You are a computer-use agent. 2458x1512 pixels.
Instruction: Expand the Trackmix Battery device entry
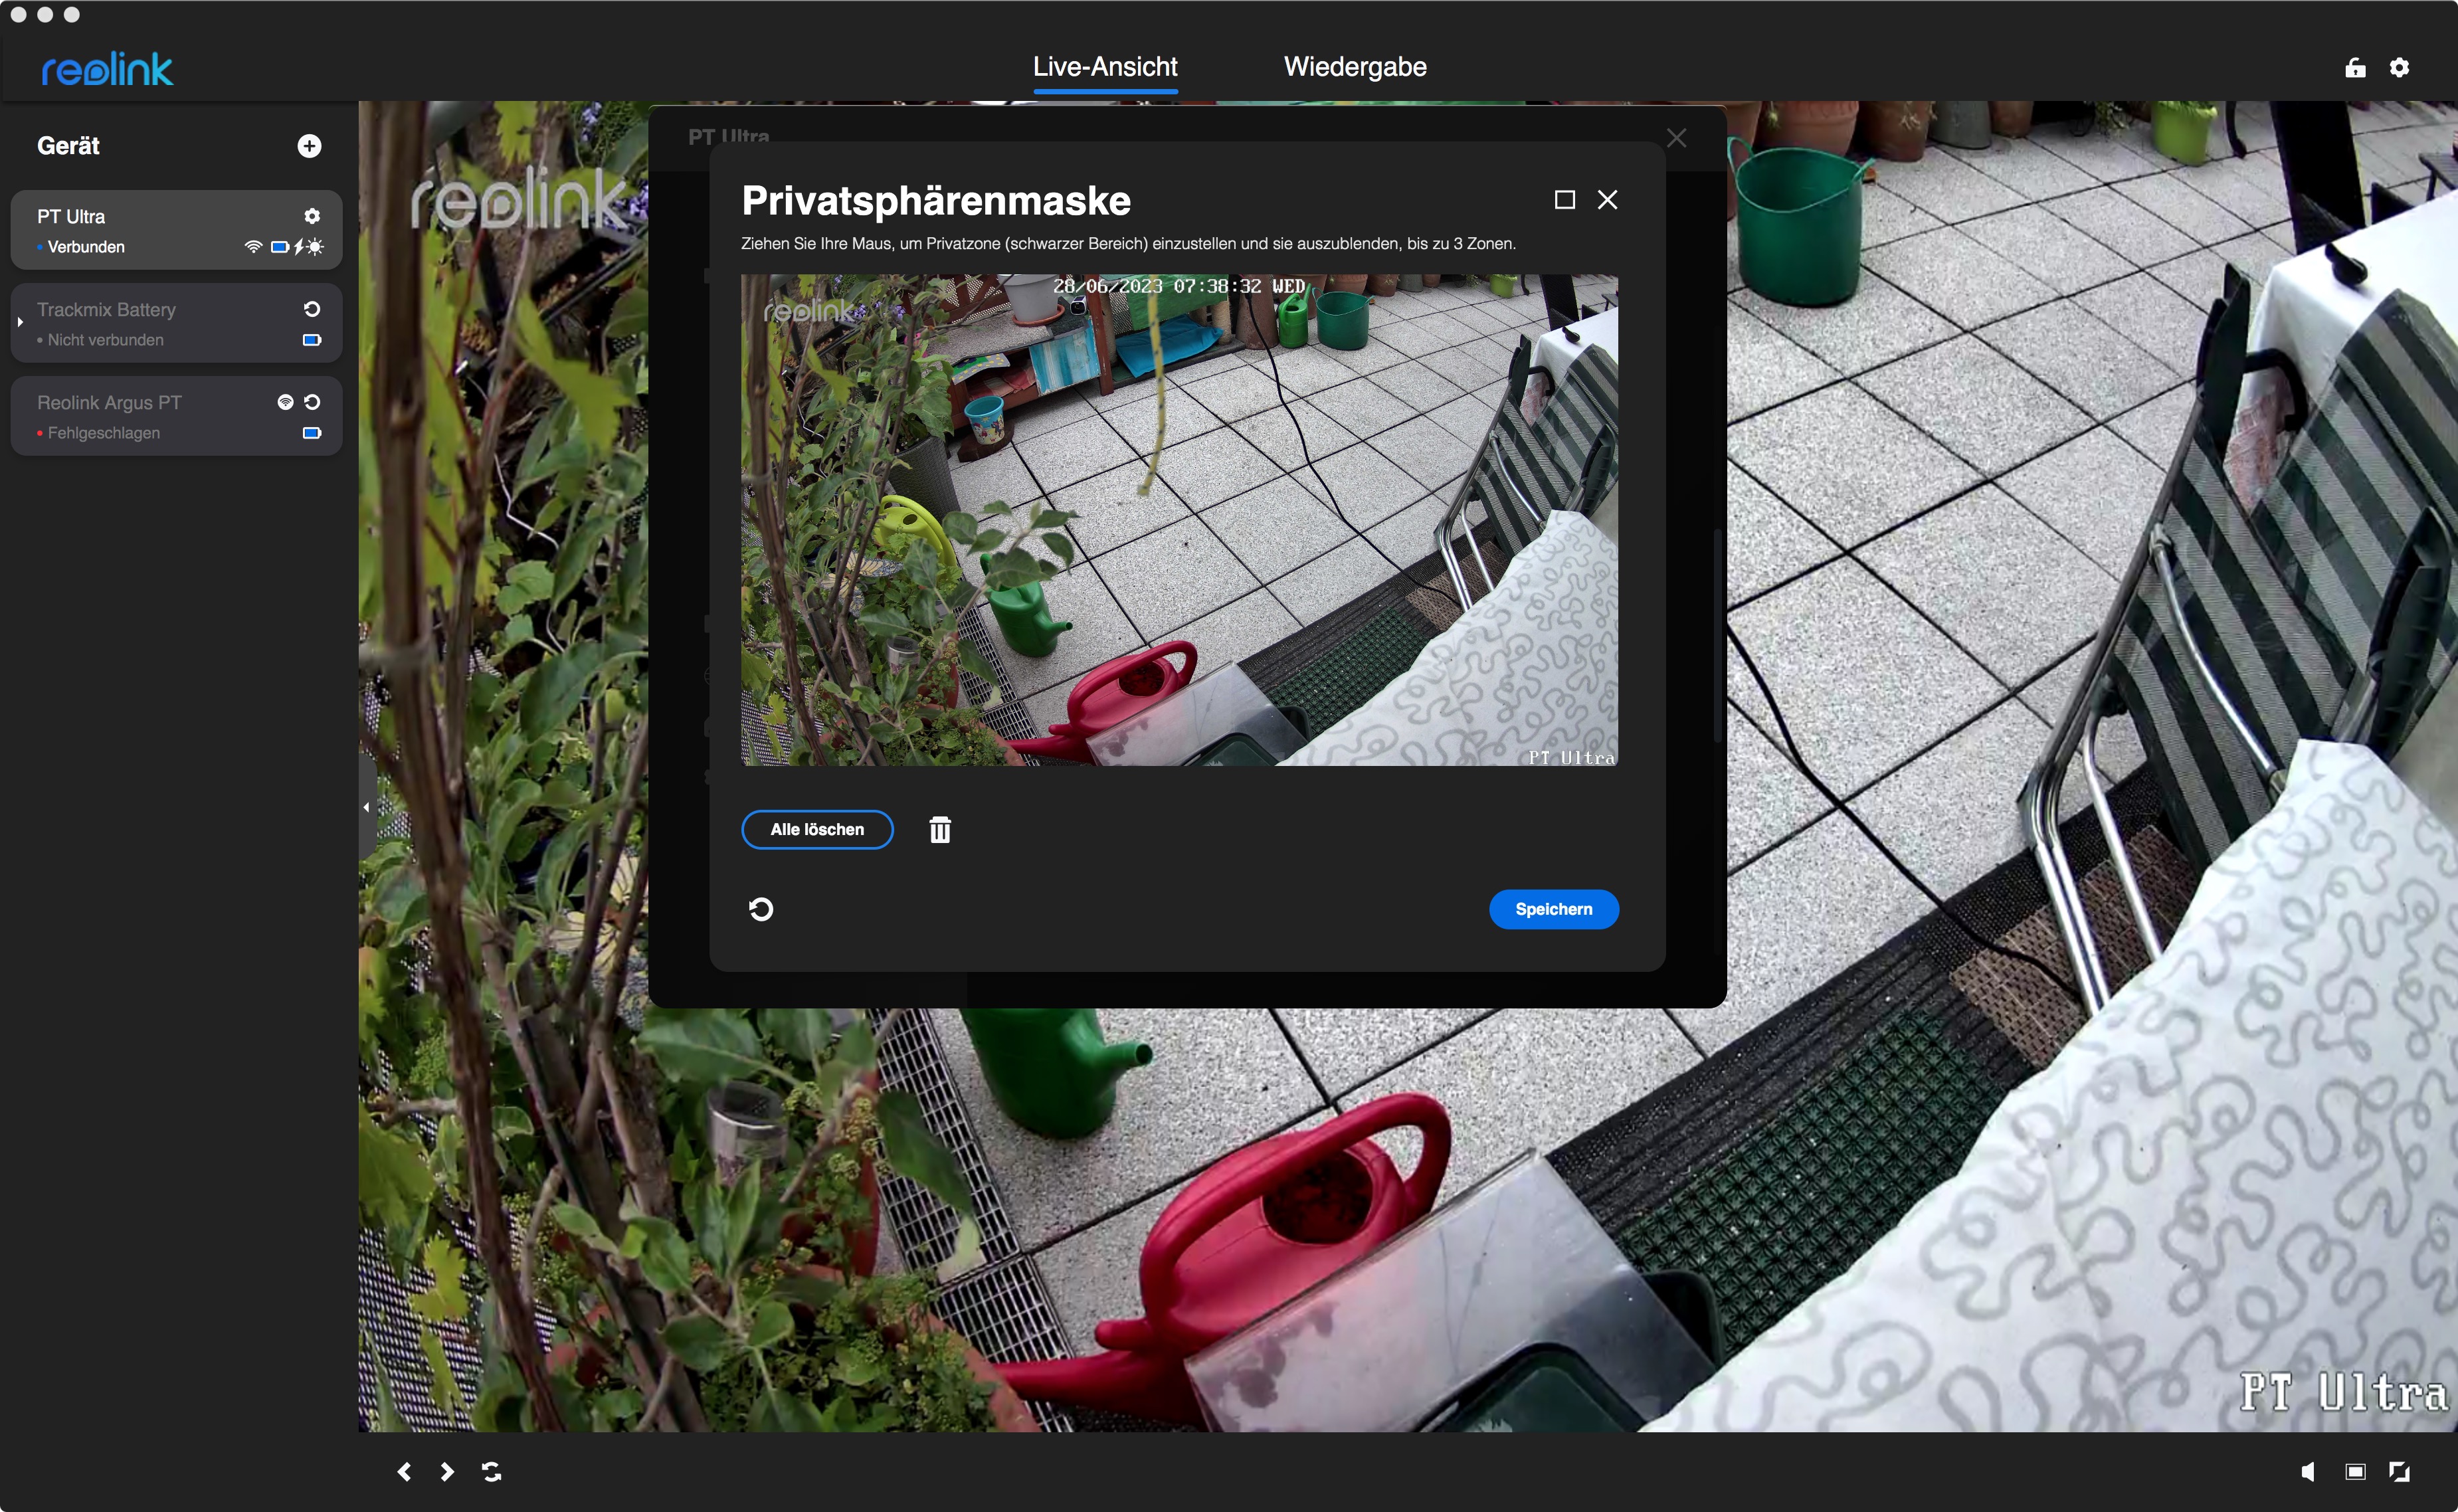click(20, 322)
